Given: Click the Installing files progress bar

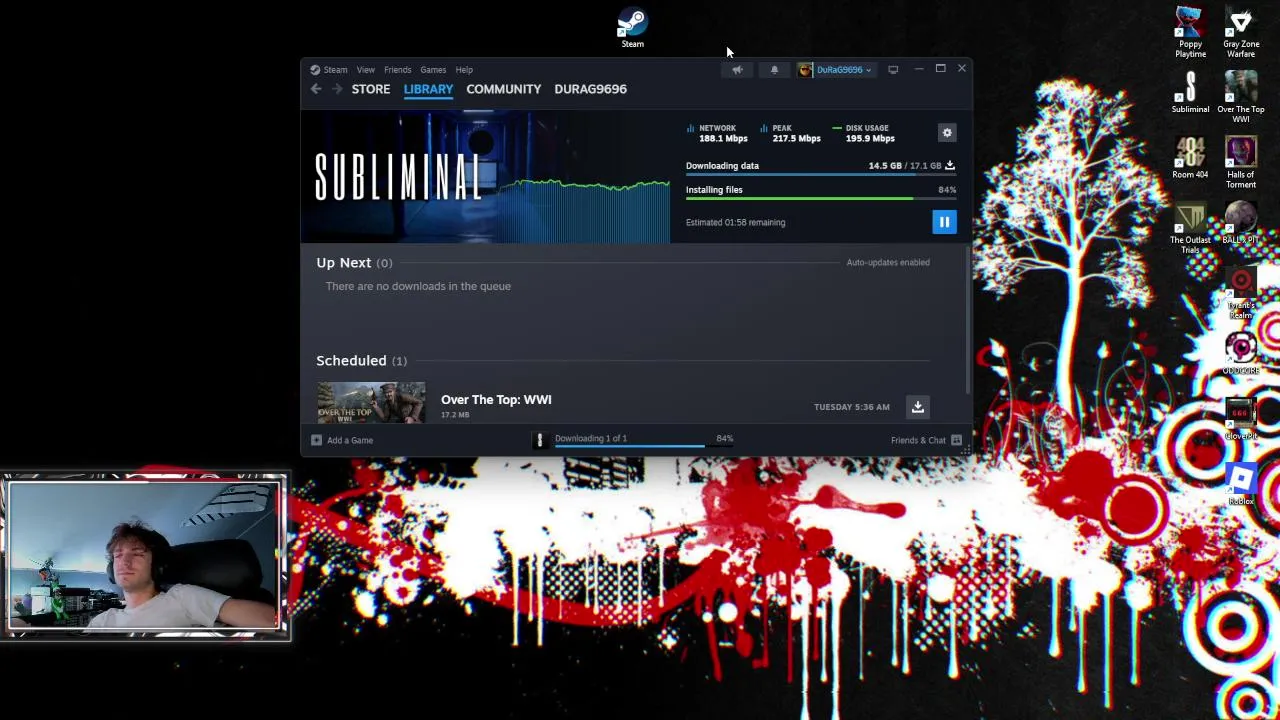Looking at the screenshot, I should click(x=821, y=199).
